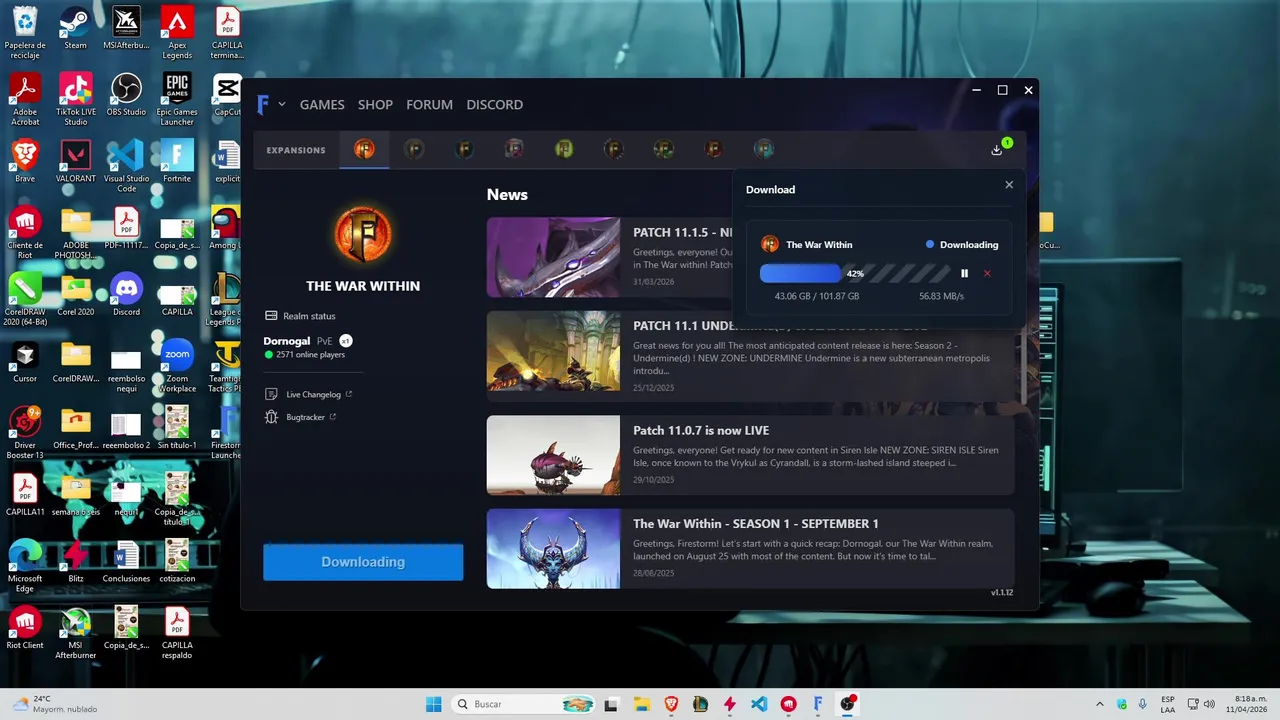The width and height of the screenshot is (1280, 720).
Task: Open Driver Booster 13 desktop shortcut
Action: 25,432
